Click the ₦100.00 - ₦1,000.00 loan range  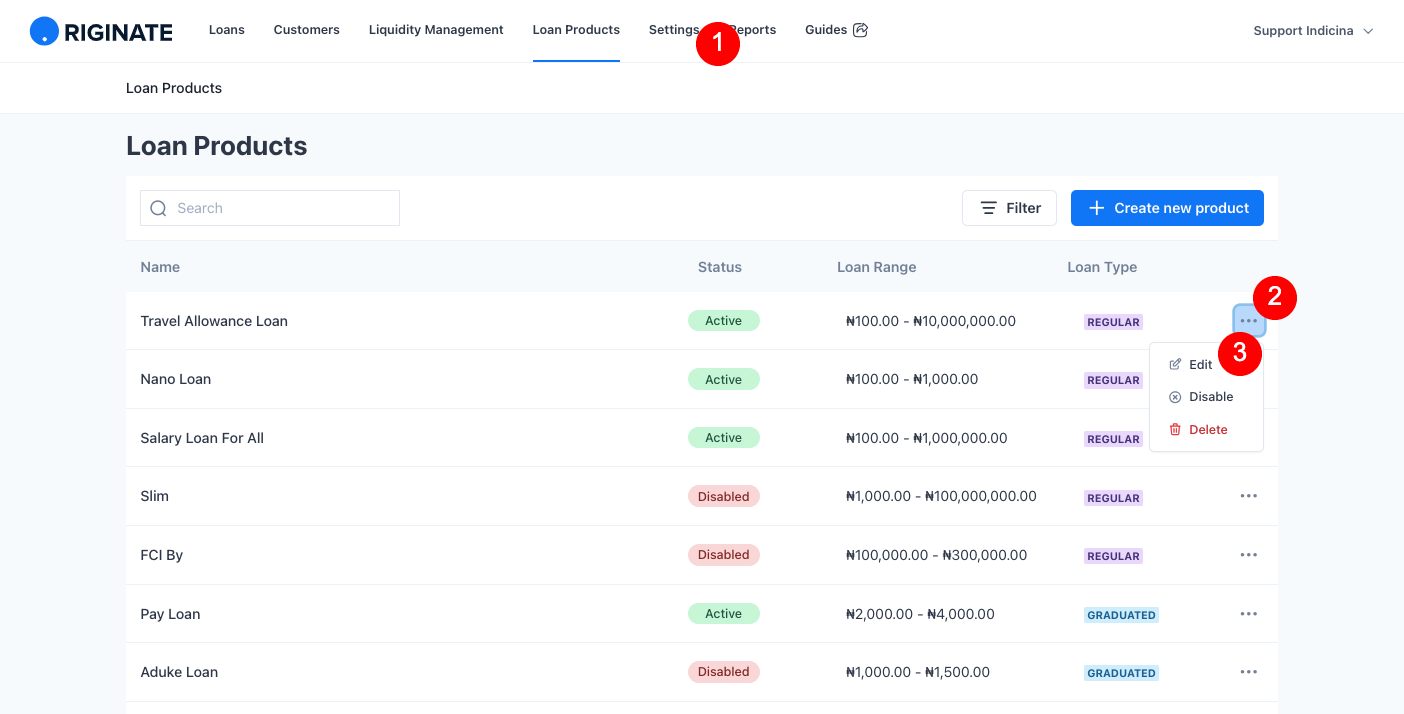point(912,379)
